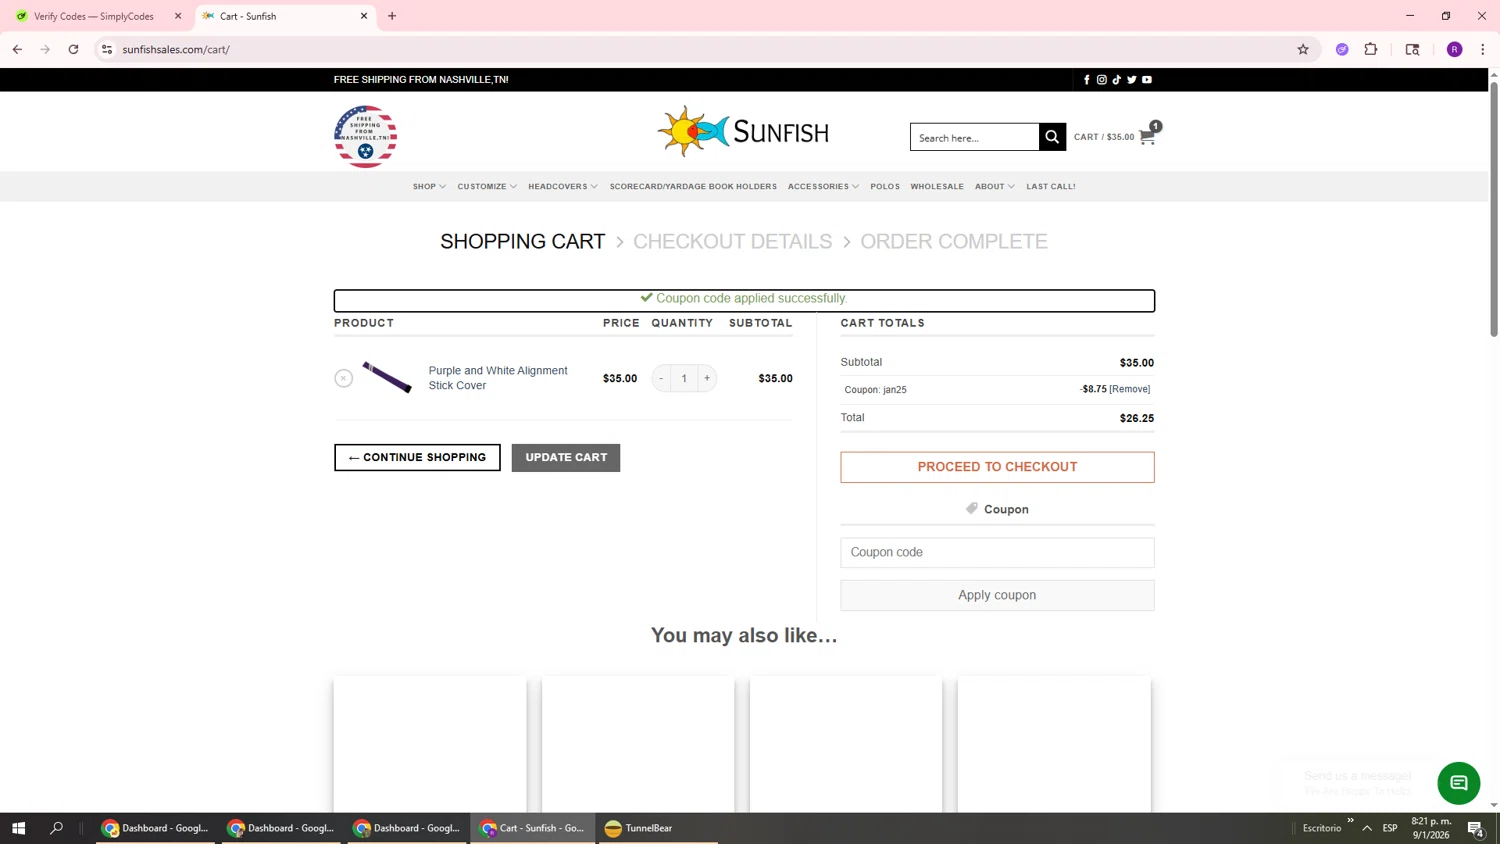The image size is (1500, 844).
Task: Open Chrome three-dot menu
Action: [x=1483, y=49]
